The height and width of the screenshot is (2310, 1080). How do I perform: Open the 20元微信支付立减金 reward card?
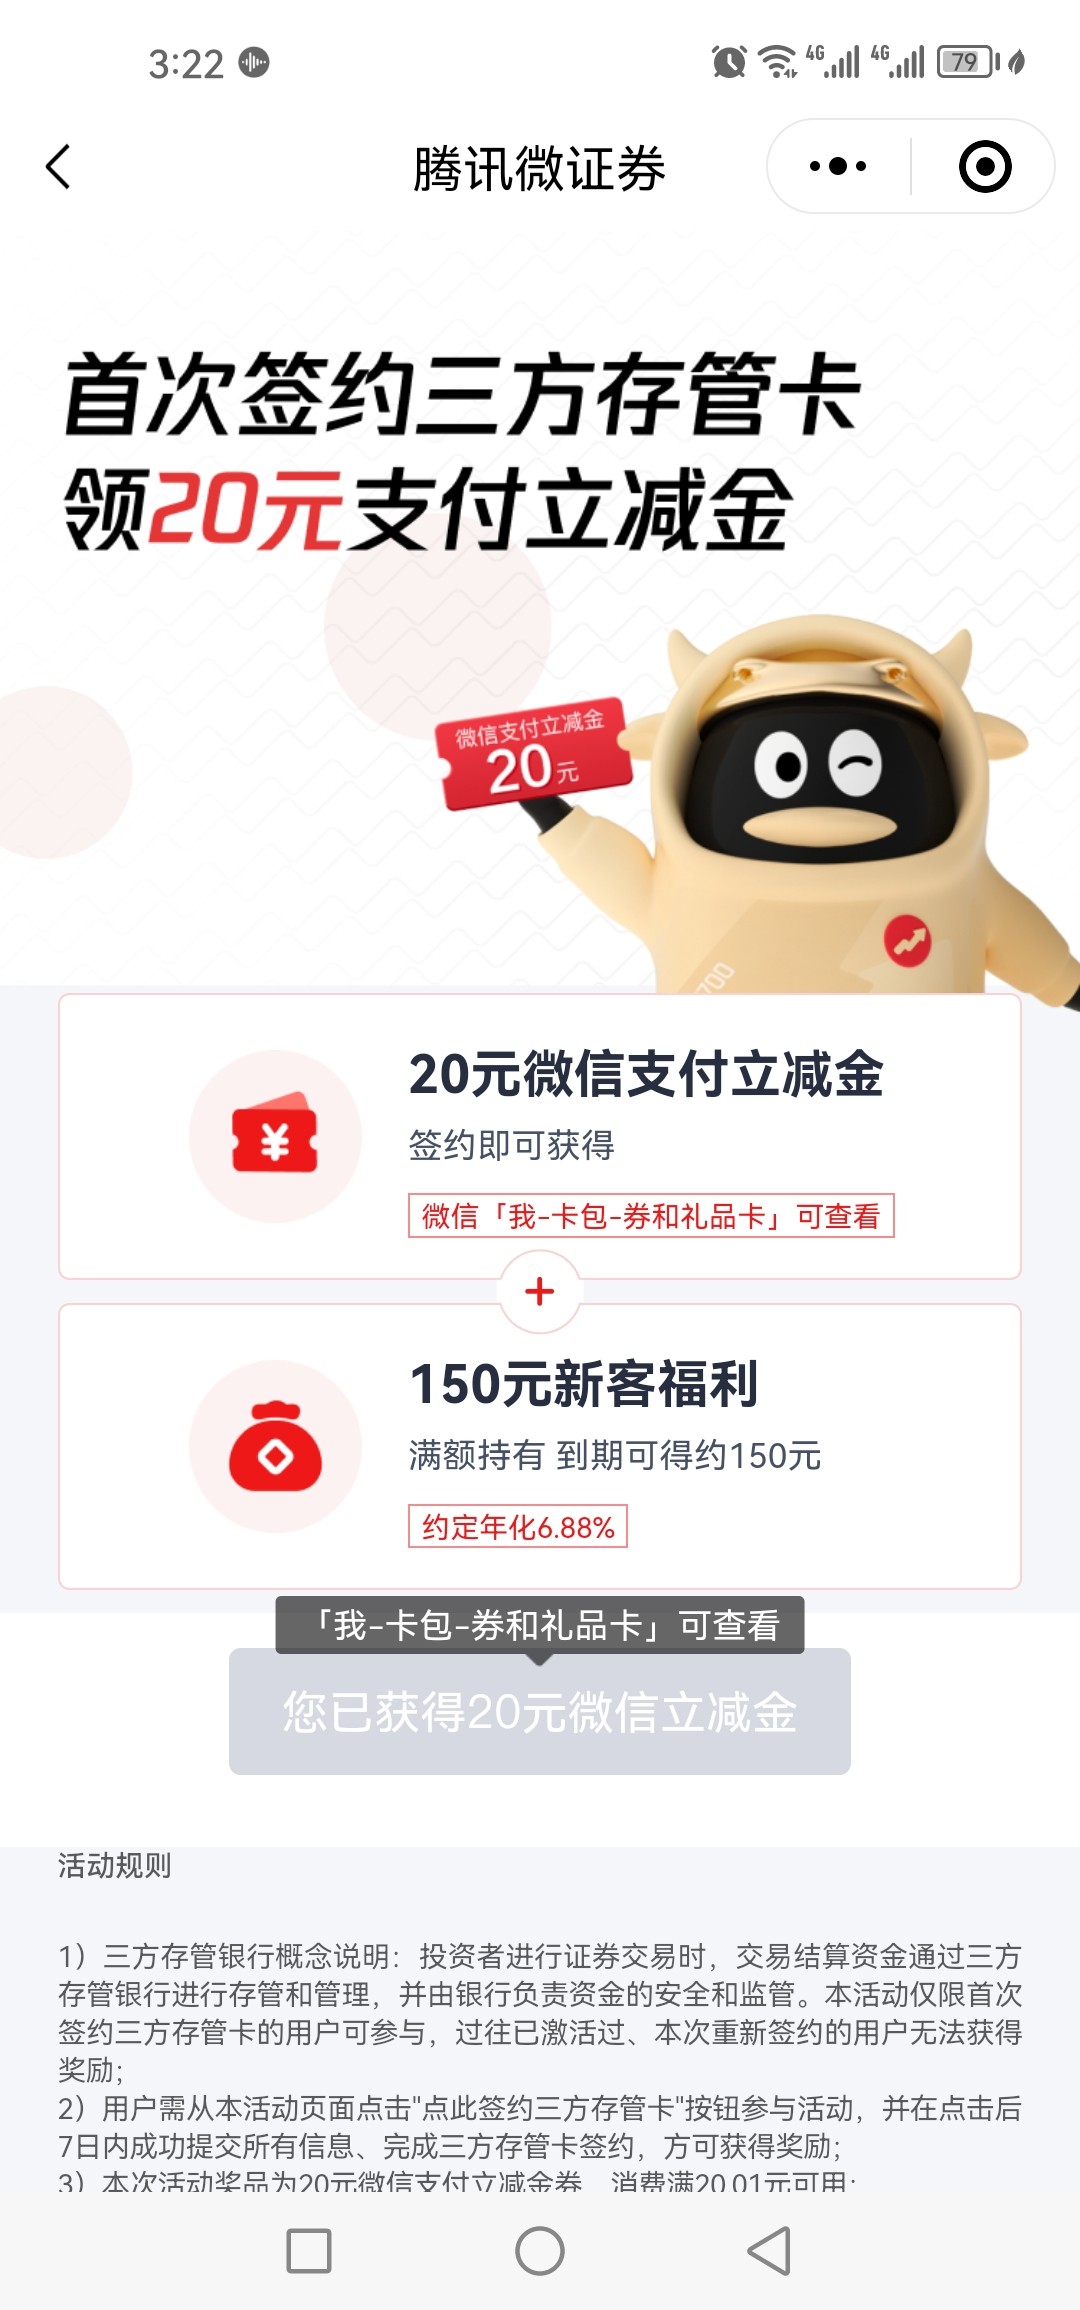coord(540,1136)
